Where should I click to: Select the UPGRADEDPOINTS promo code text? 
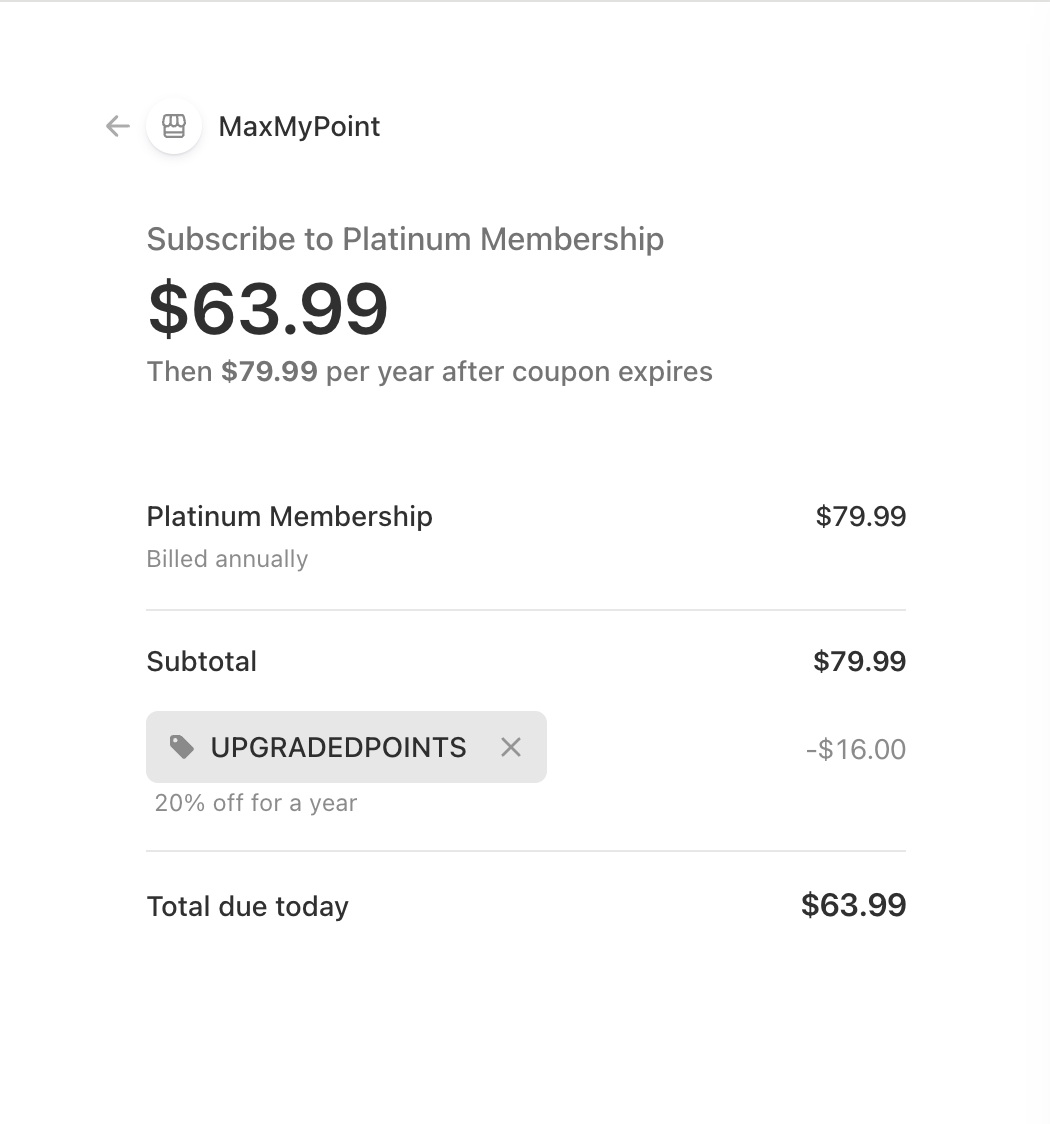pyautogui.click(x=338, y=748)
